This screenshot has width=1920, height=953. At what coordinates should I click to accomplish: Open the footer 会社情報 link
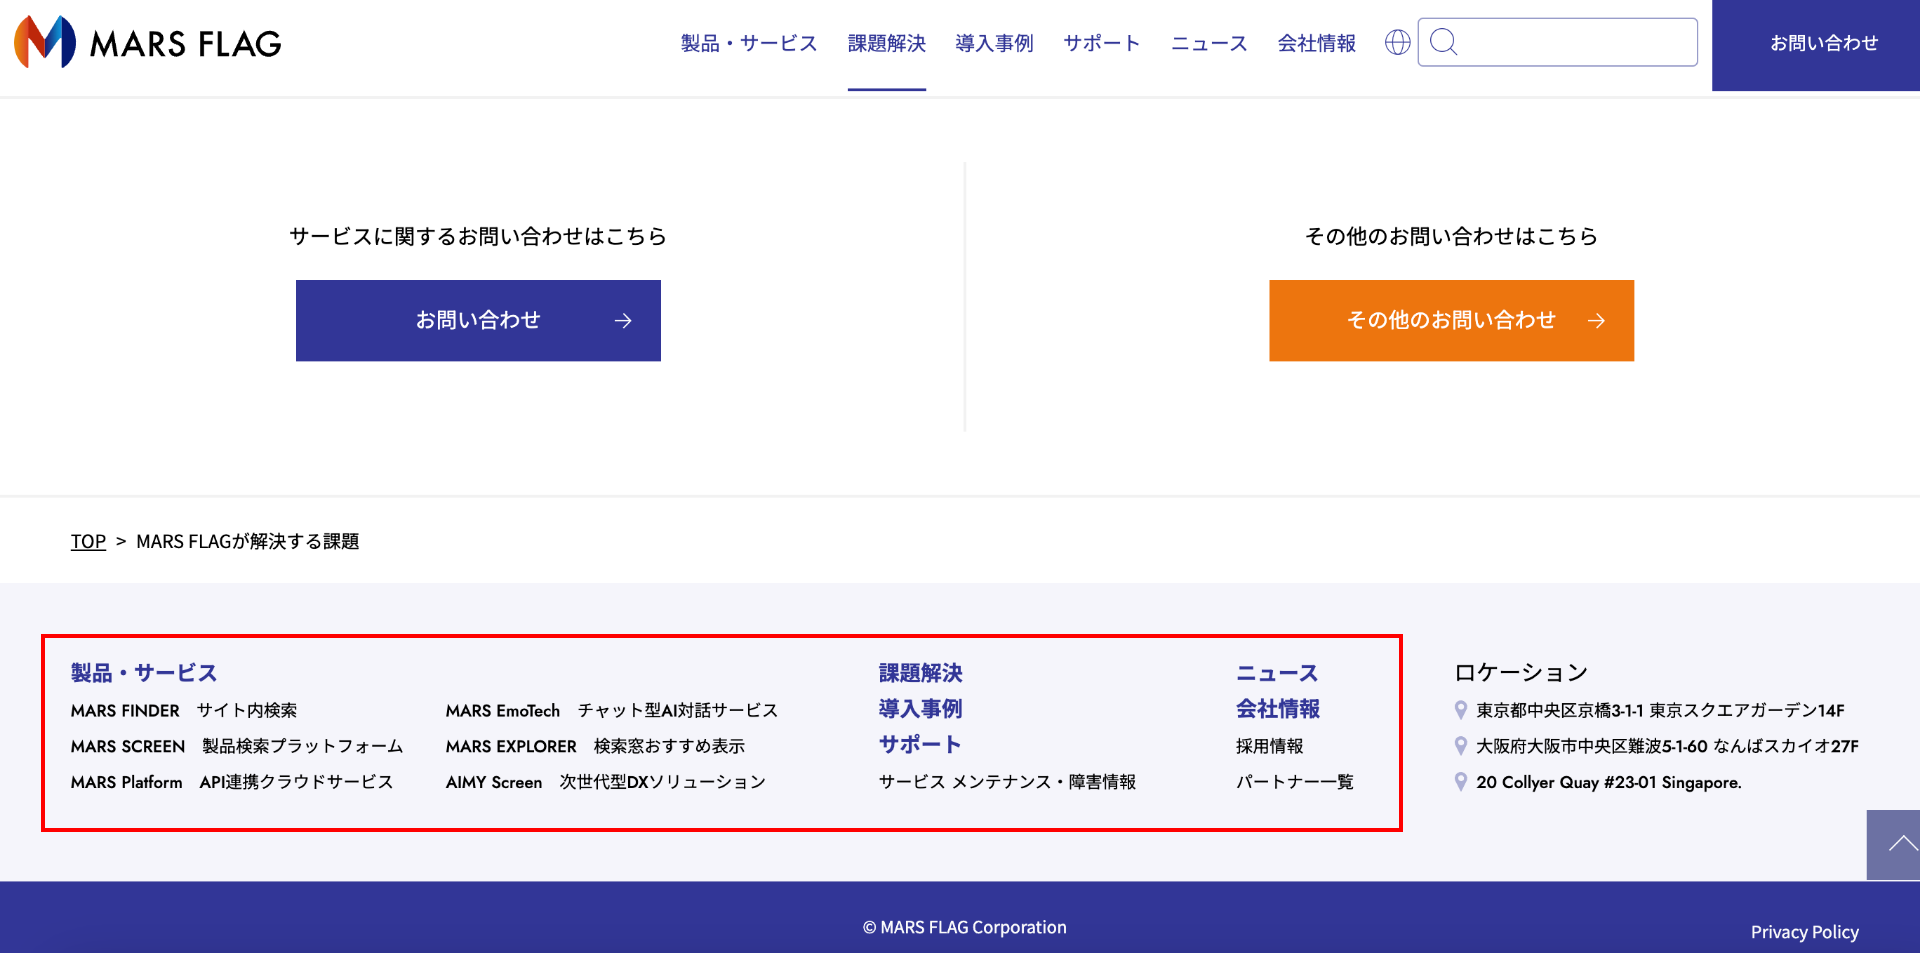1278,709
